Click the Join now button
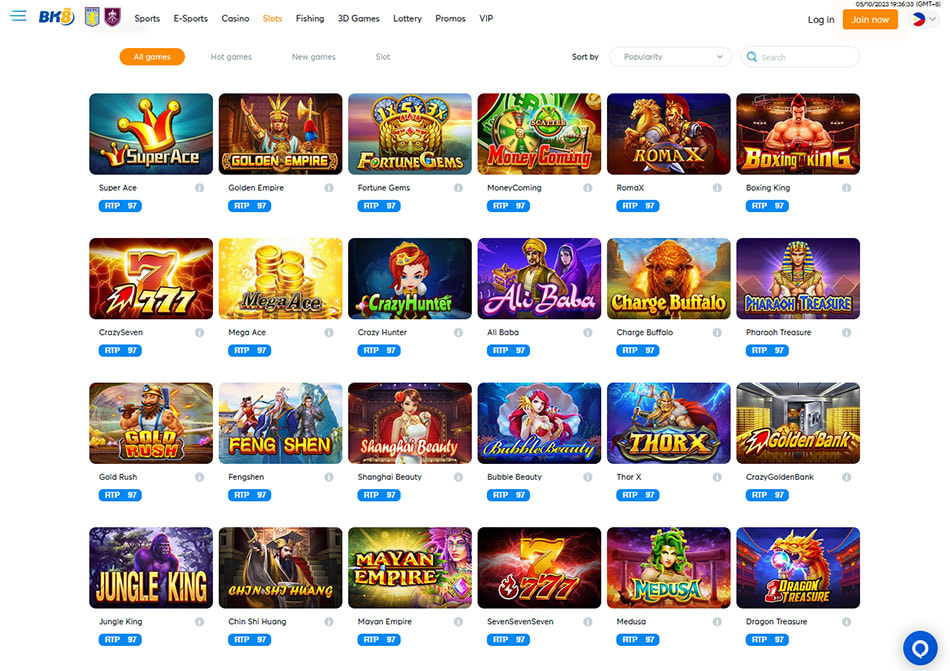 [x=870, y=19]
